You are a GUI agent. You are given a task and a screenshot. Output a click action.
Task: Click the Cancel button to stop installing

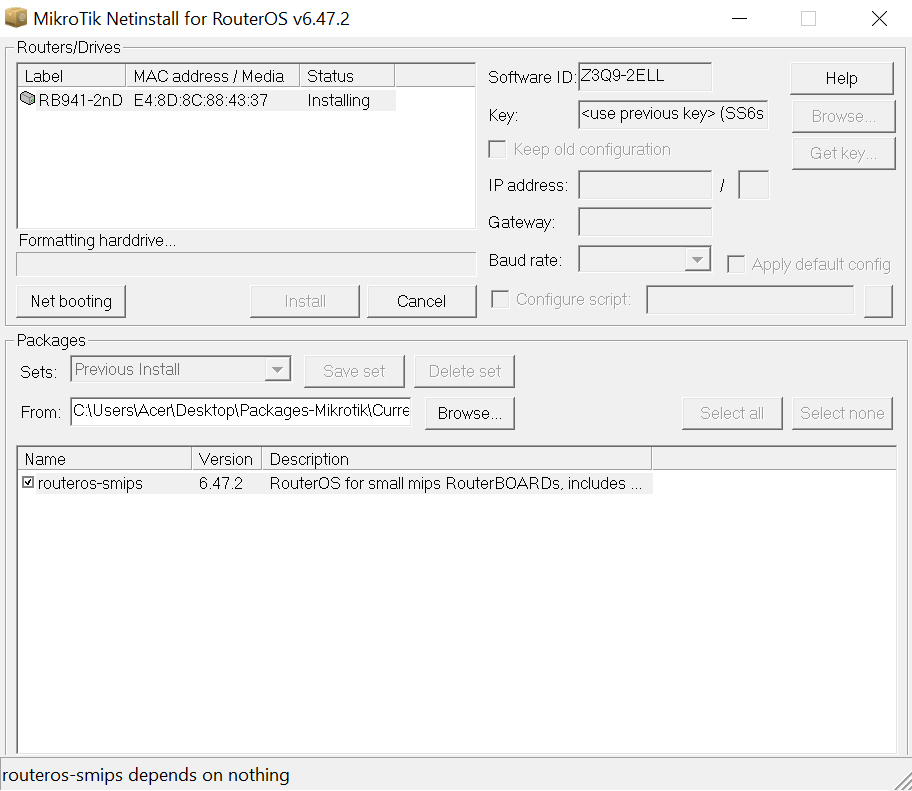(x=422, y=301)
